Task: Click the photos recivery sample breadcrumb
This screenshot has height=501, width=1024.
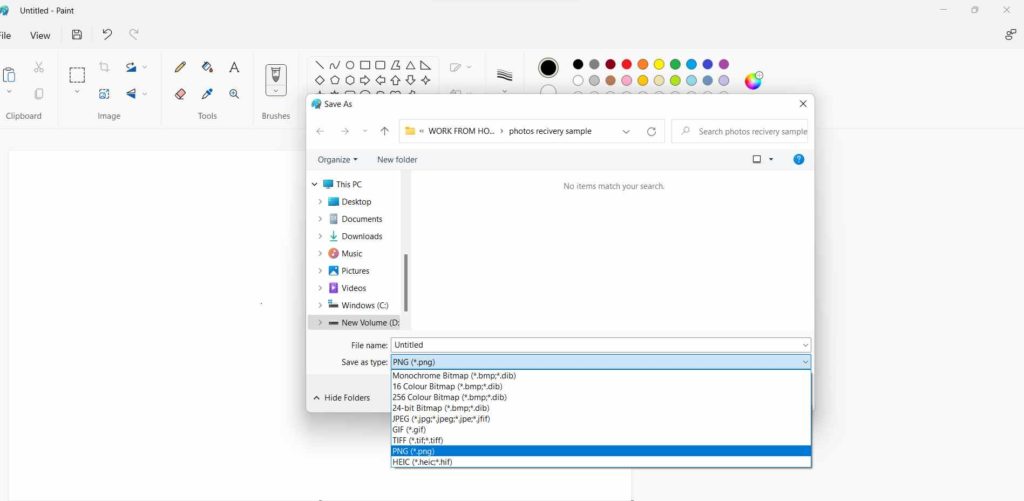Action: coord(550,131)
